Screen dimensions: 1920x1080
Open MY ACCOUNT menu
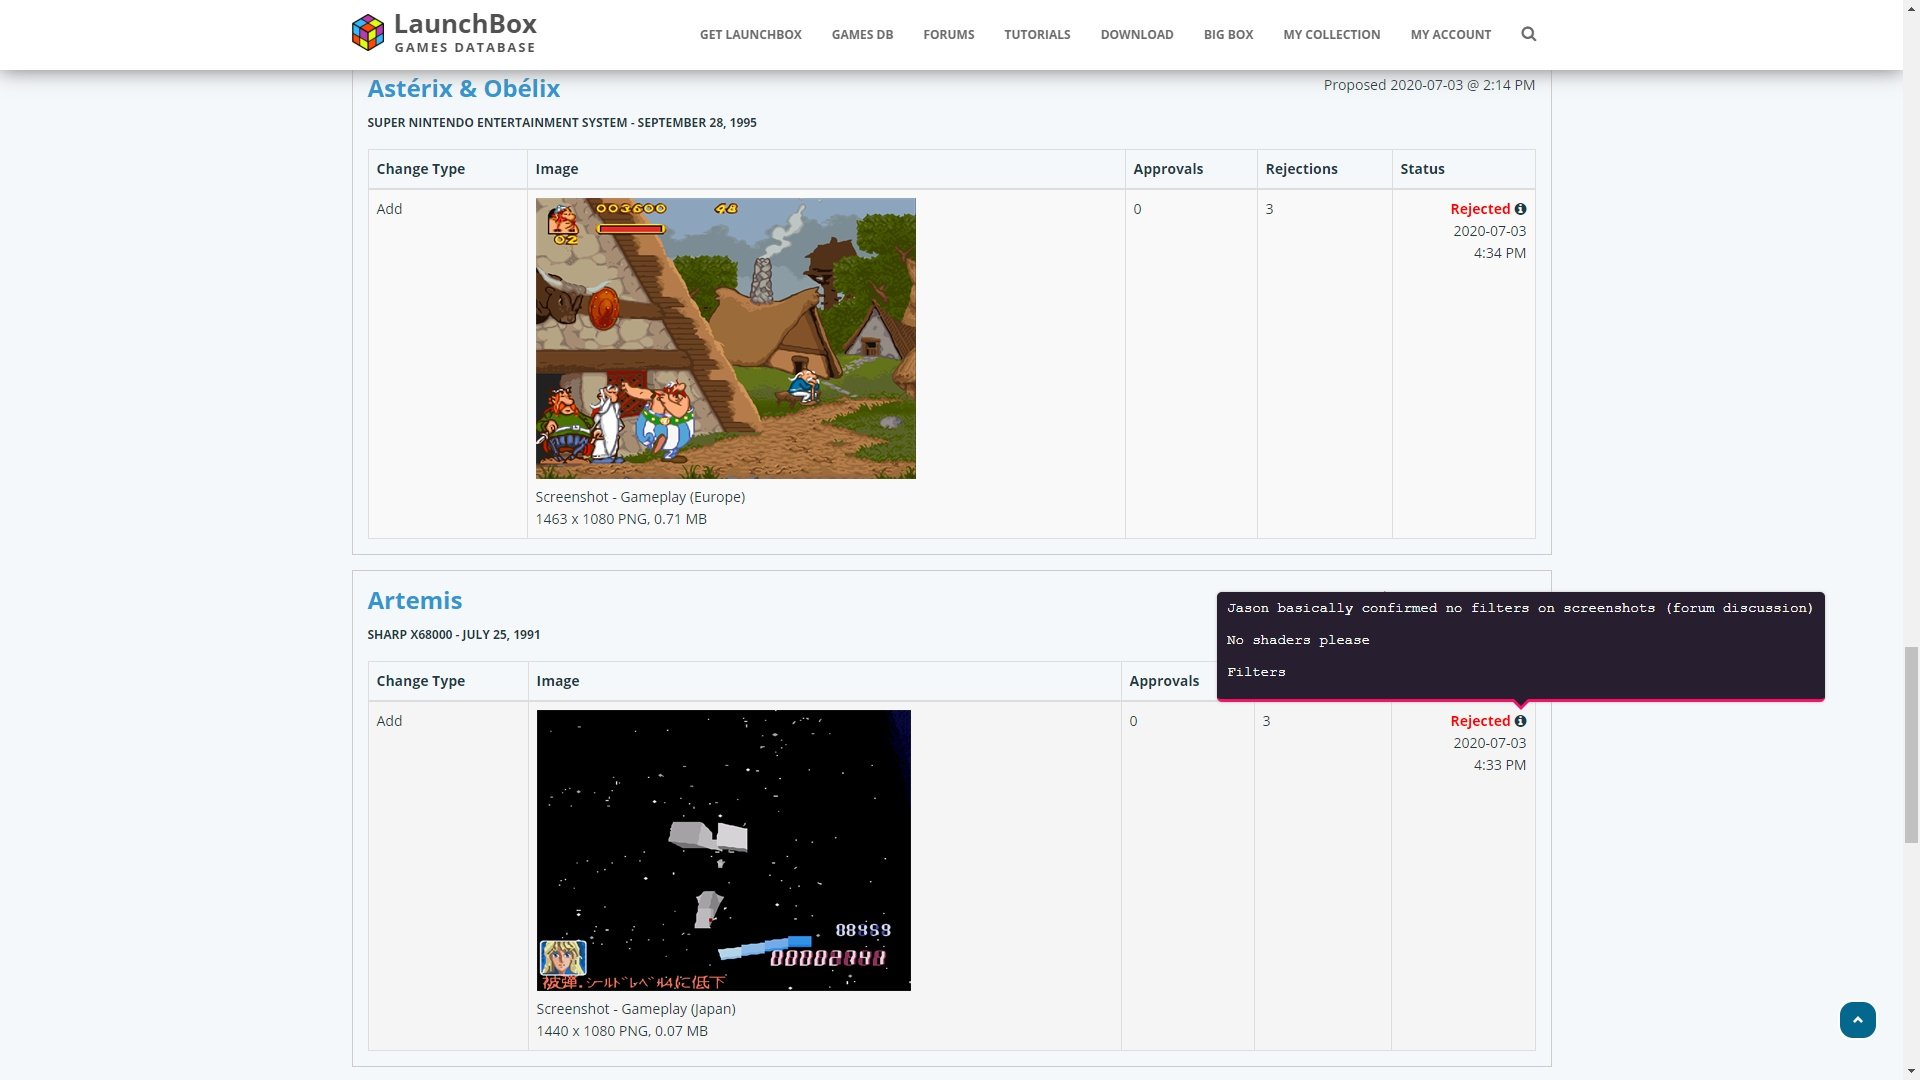[x=1450, y=34]
